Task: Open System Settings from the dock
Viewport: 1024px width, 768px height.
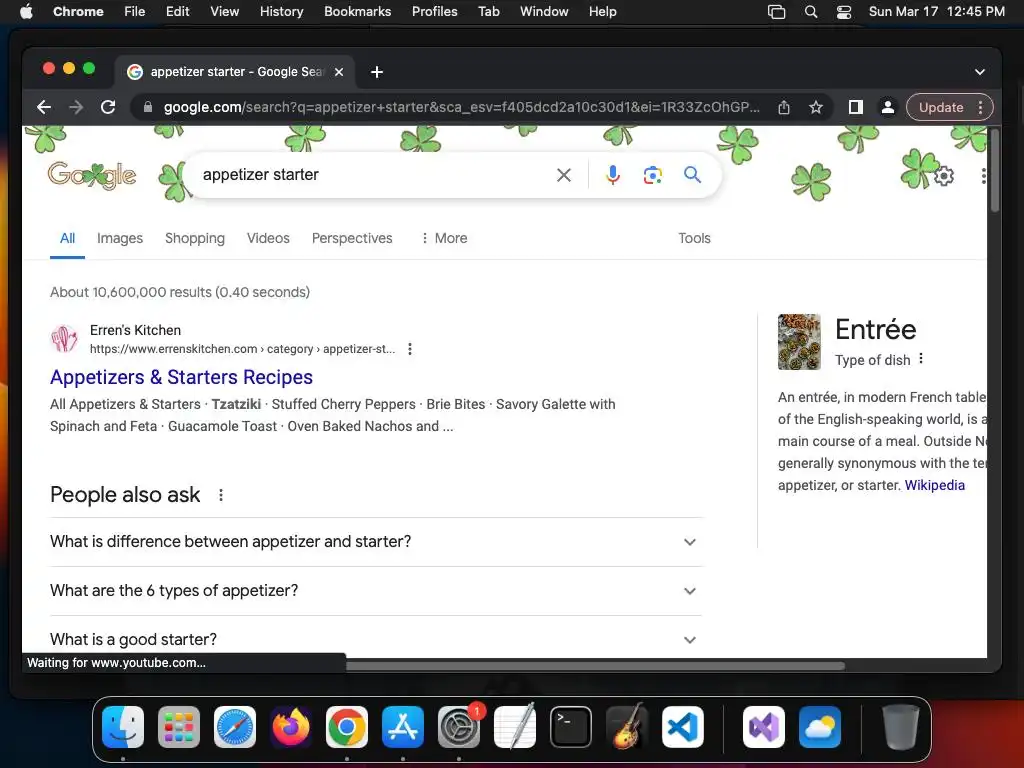Action: (x=459, y=727)
